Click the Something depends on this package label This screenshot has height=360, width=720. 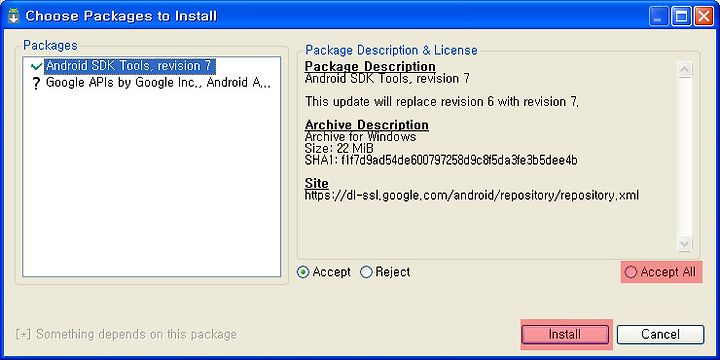point(126,334)
